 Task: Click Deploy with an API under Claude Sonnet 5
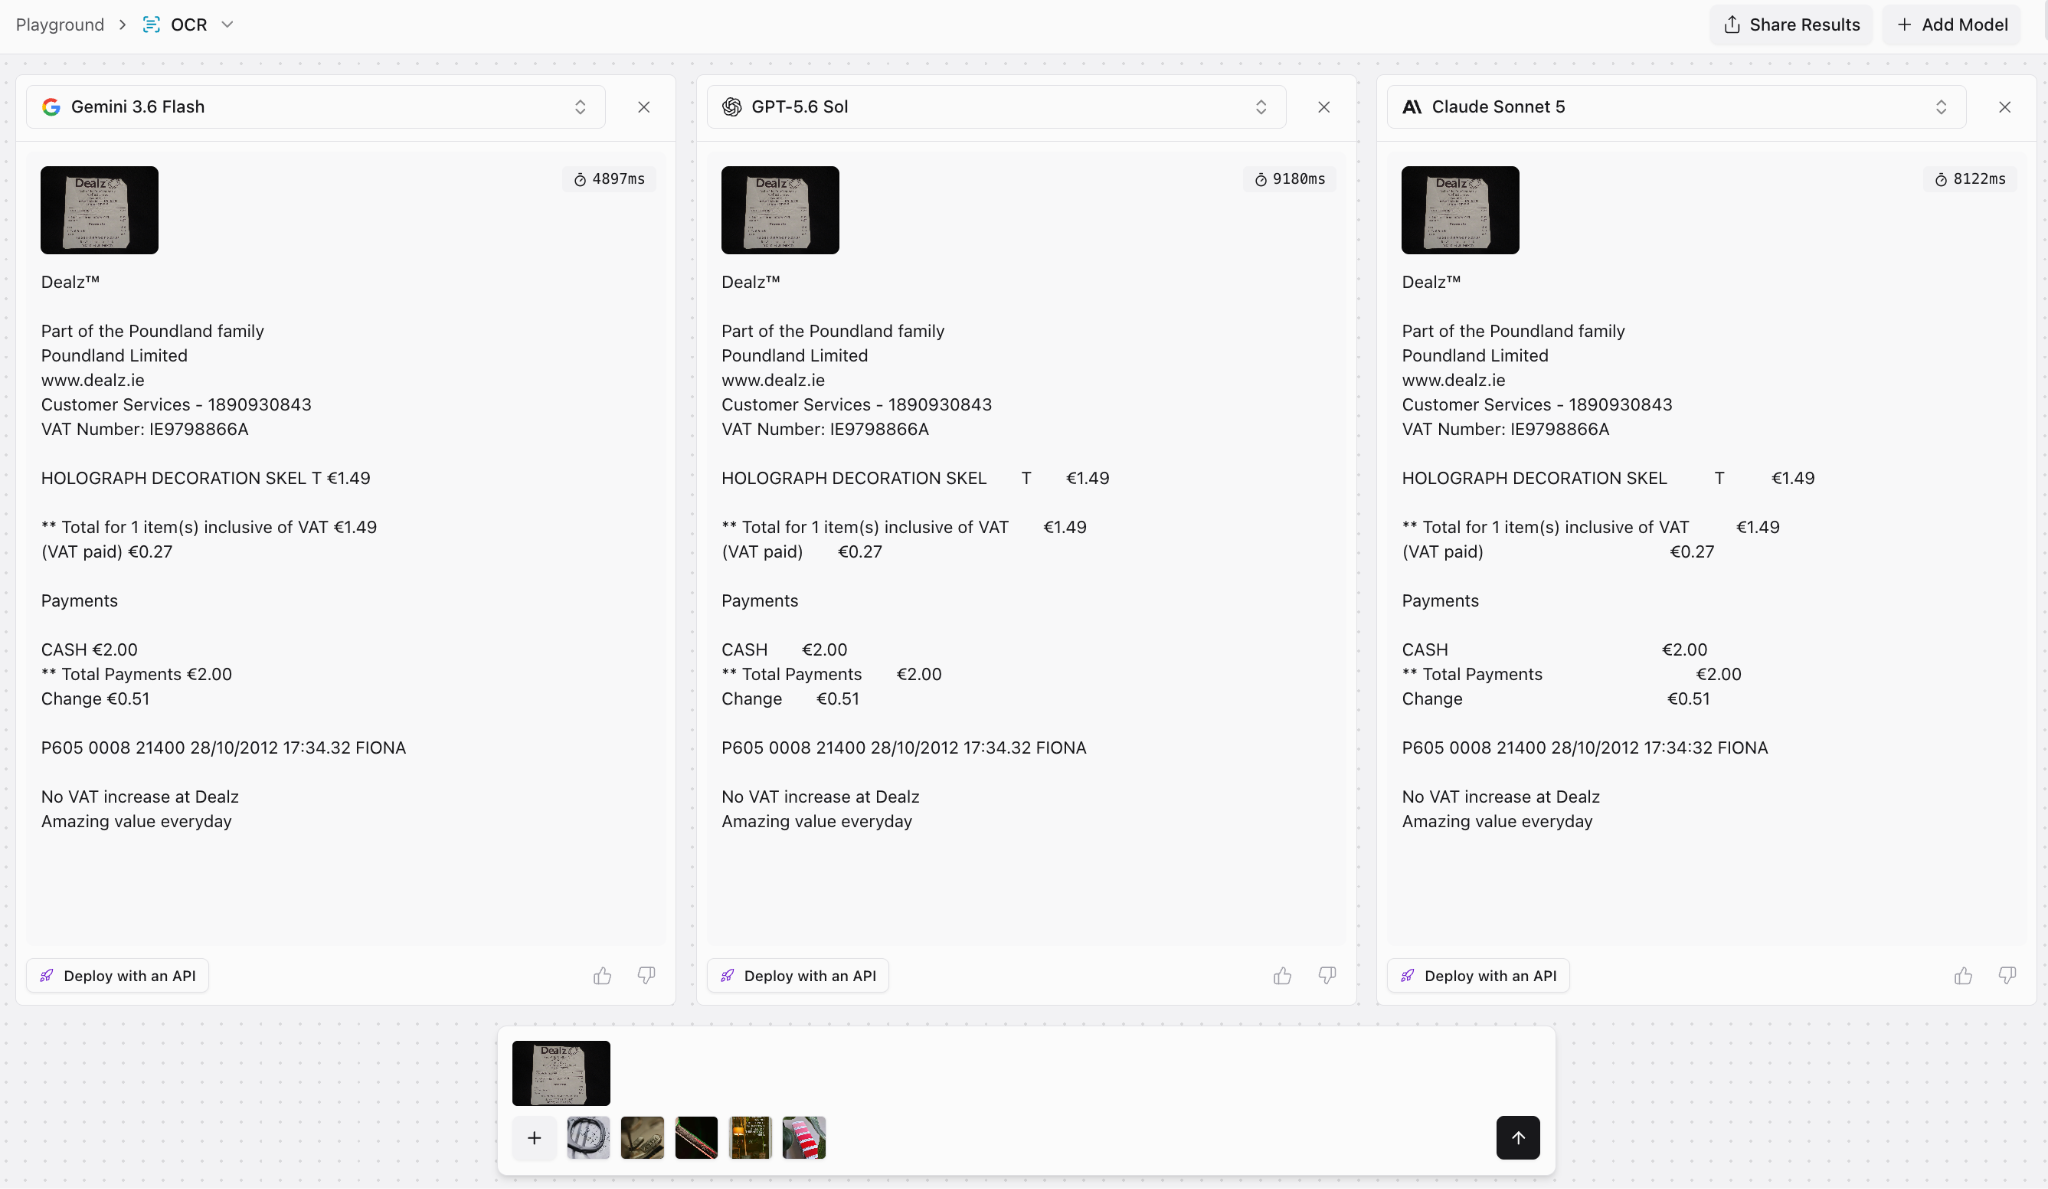[1478, 976]
